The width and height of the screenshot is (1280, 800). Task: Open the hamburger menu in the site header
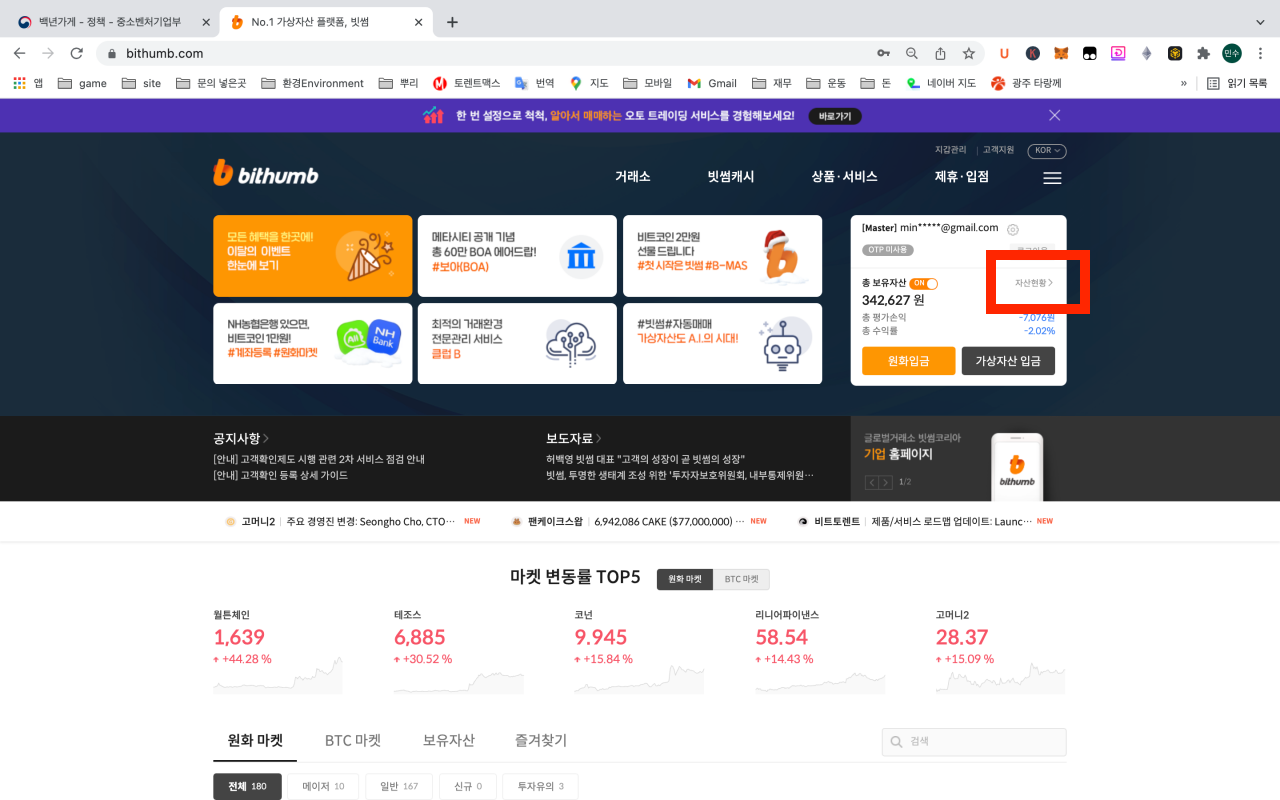(x=1052, y=178)
